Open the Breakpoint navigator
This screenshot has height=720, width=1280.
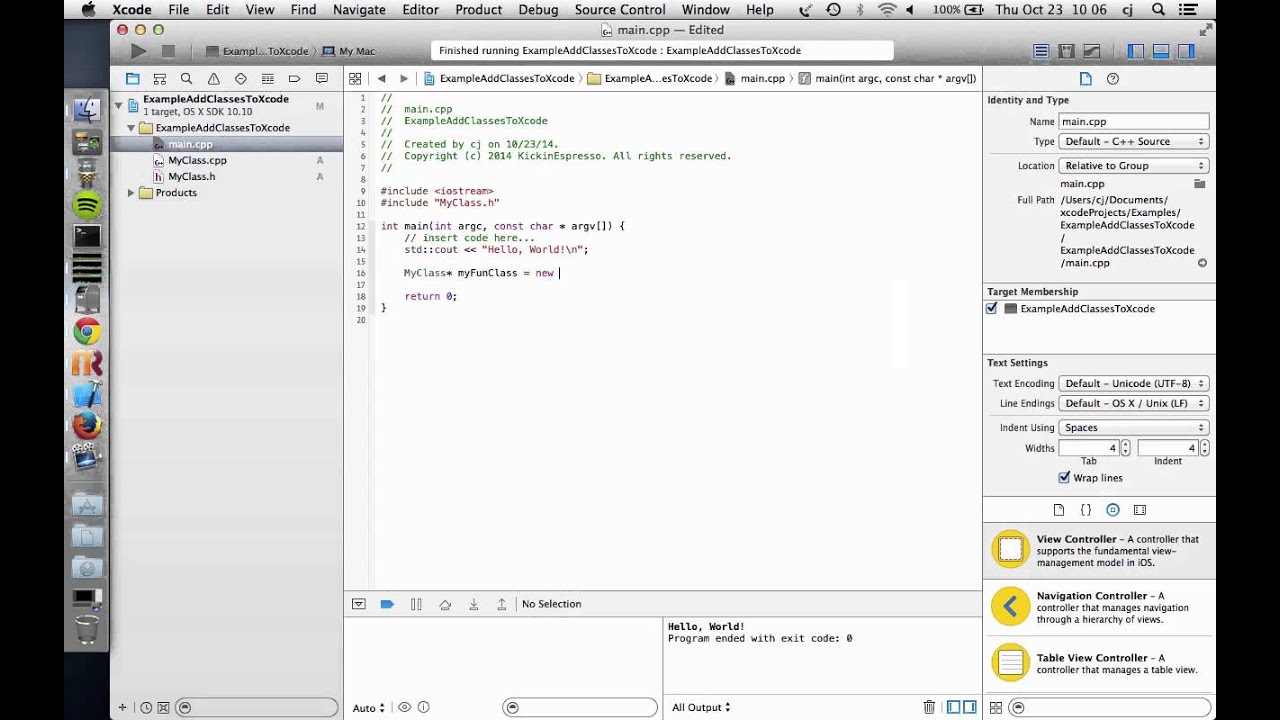coord(294,78)
